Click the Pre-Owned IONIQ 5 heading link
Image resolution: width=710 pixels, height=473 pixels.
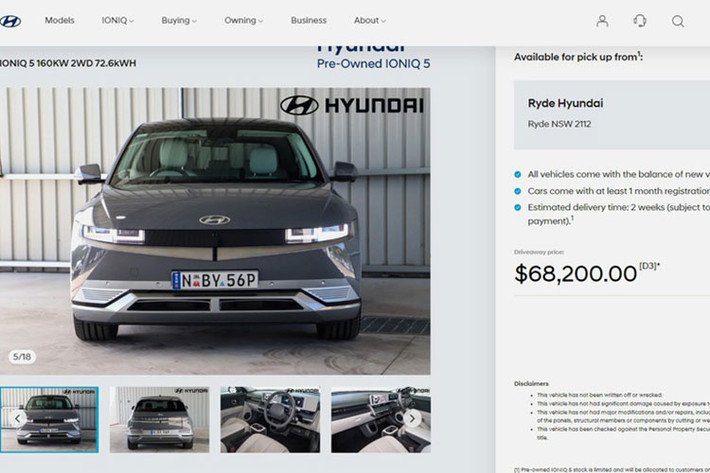[374, 64]
